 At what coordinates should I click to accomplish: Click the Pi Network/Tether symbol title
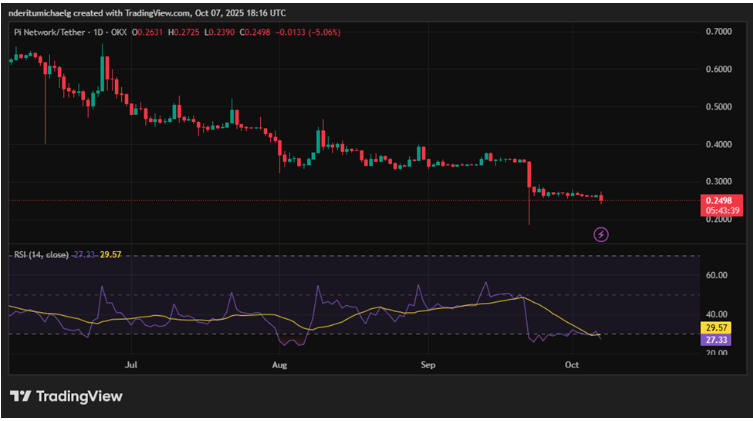pos(49,32)
